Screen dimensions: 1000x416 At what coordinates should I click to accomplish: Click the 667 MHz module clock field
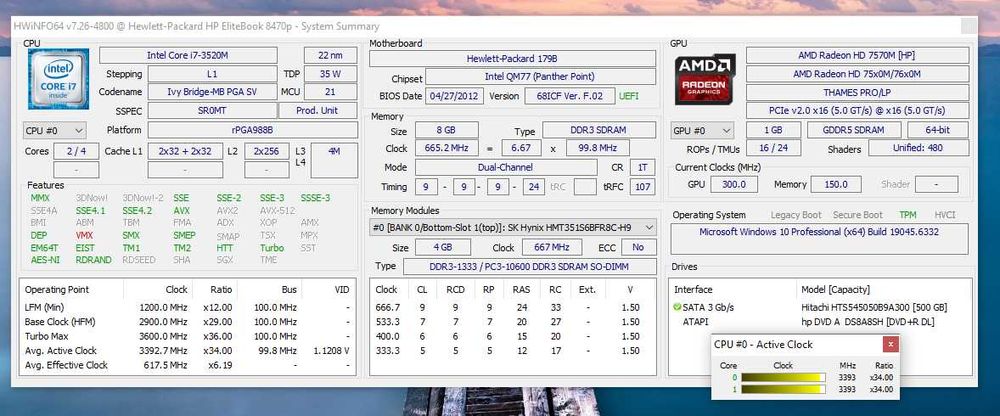pyautogui.click(x=552, y=248)
